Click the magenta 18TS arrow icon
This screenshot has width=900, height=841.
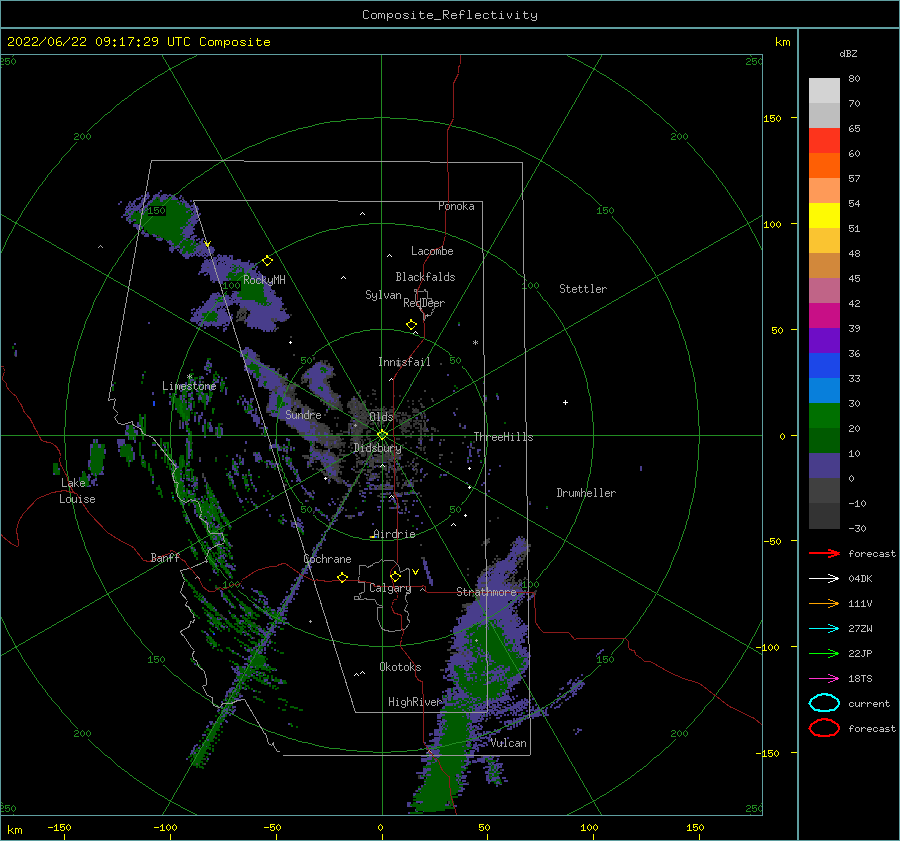click(x=824, y=679)
